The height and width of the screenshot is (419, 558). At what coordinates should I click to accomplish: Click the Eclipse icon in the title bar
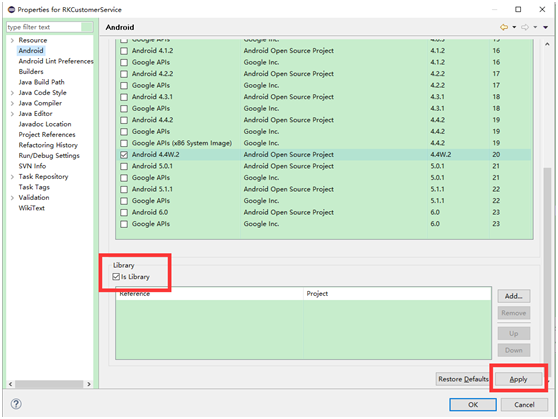point(11,10)
